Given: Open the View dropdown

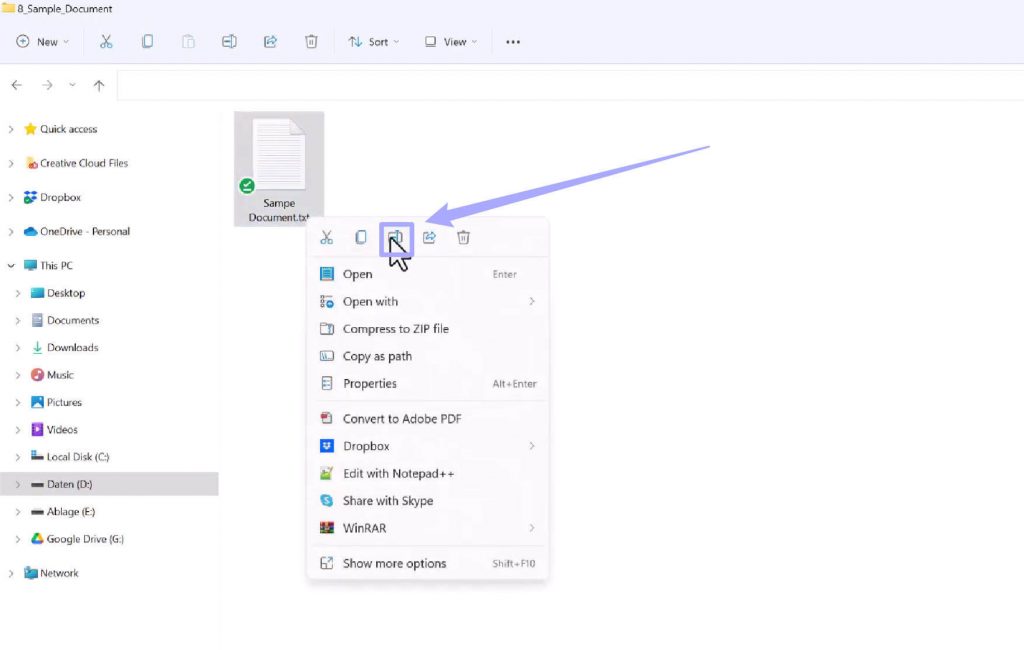Looking at the screenshot, I should pyautogui.click(x=450, y=41).
